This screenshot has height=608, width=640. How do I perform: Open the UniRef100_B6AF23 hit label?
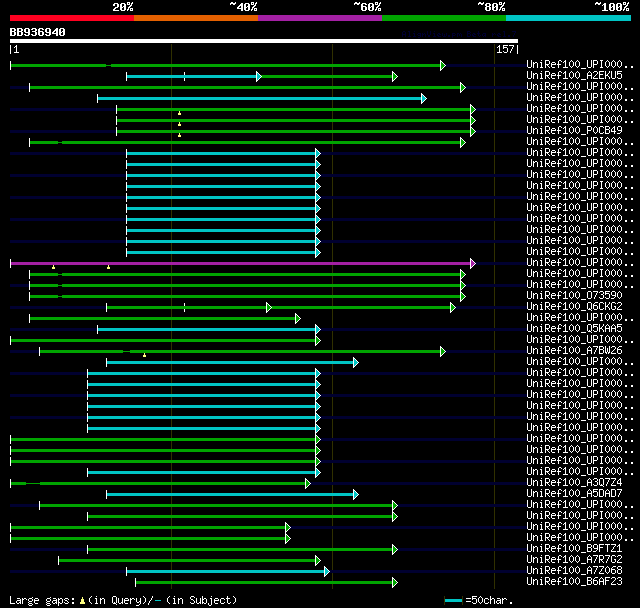click(x=574, y=581)
